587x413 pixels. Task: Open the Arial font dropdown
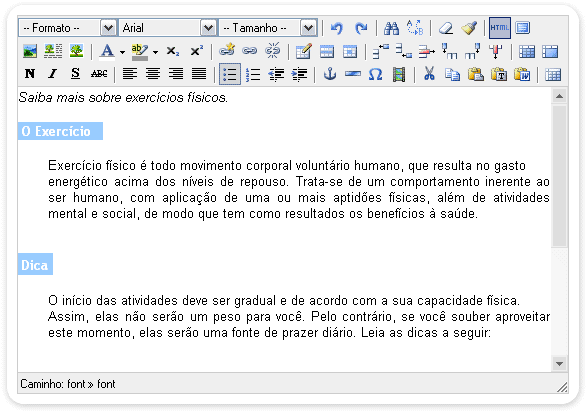[168, 28]
